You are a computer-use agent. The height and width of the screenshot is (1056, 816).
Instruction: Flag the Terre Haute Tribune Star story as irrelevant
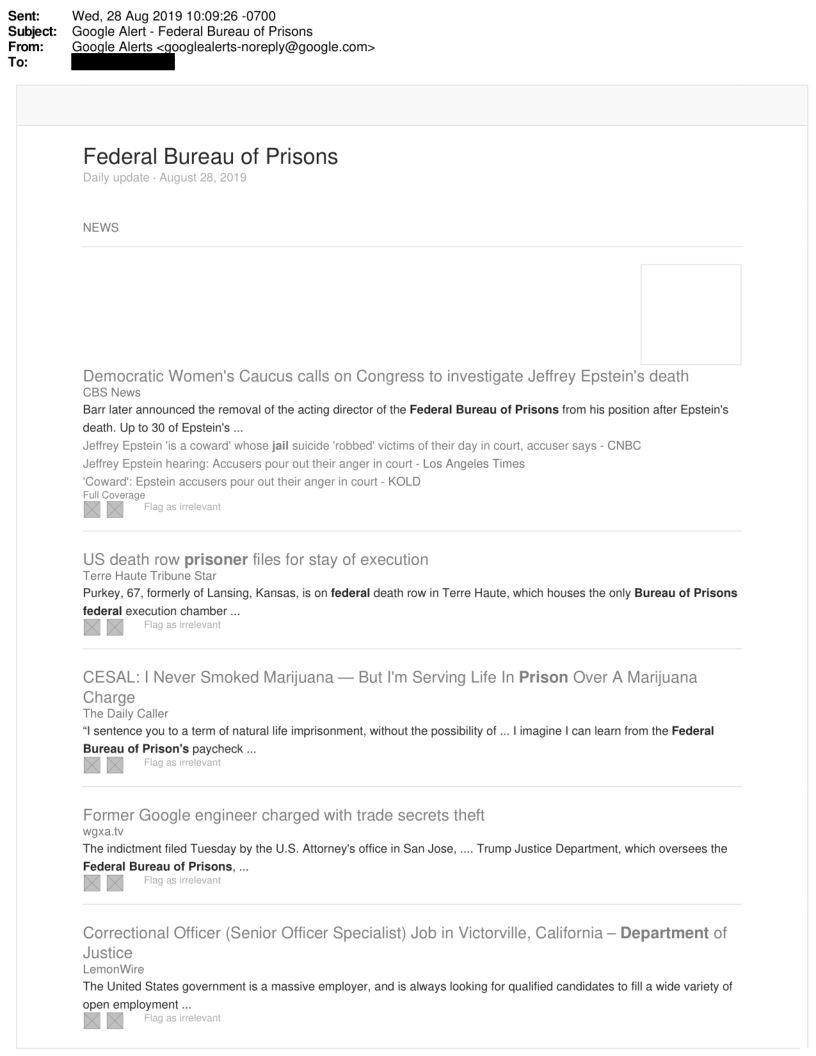pyautogui.click(x=182, y=625)
